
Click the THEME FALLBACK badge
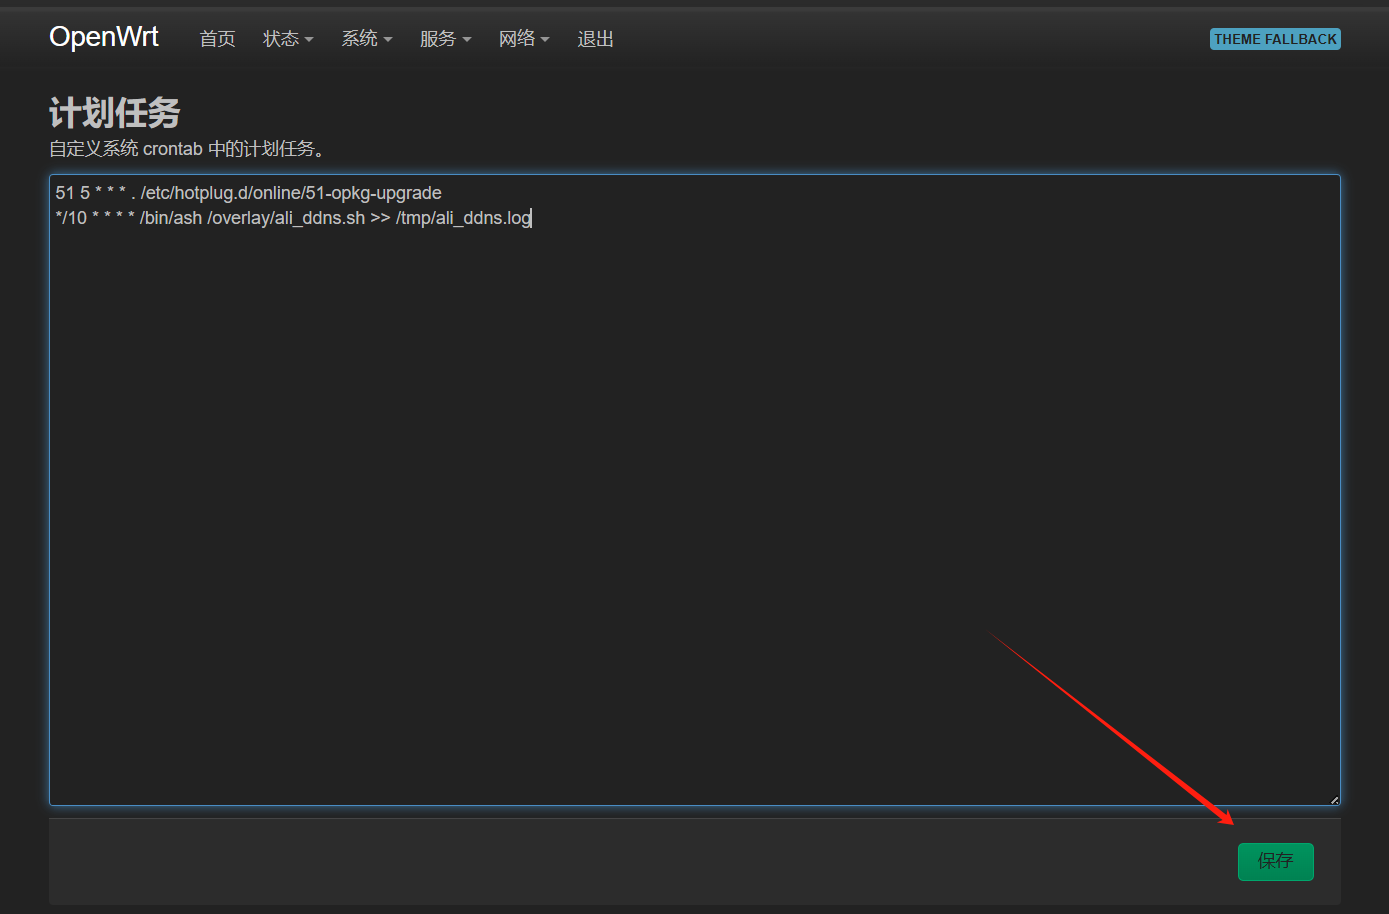pos(1275,39)
